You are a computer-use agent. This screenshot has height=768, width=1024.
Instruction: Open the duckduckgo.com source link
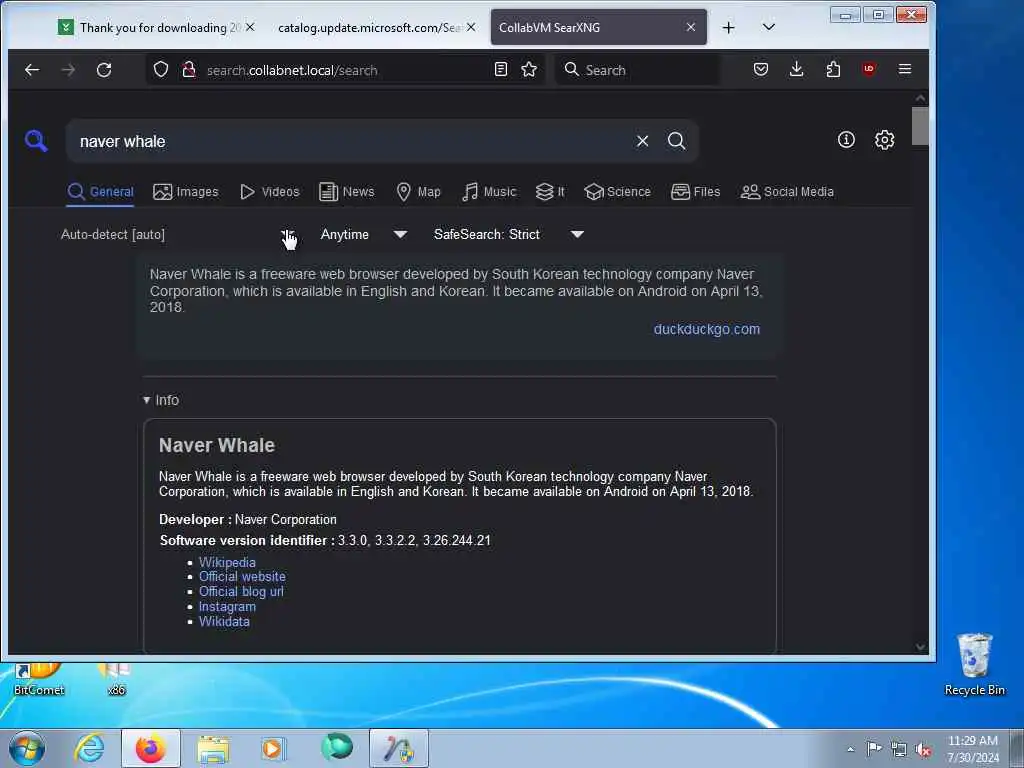click(x=707, y=329)
